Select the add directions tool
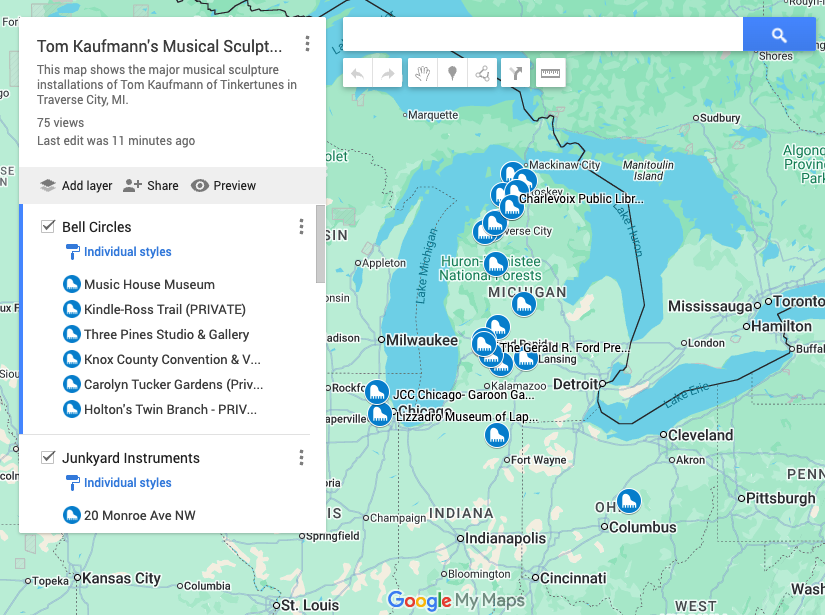The width and height of the screenshot is (825, 615). pyautogui.click(x=516, y=73)
